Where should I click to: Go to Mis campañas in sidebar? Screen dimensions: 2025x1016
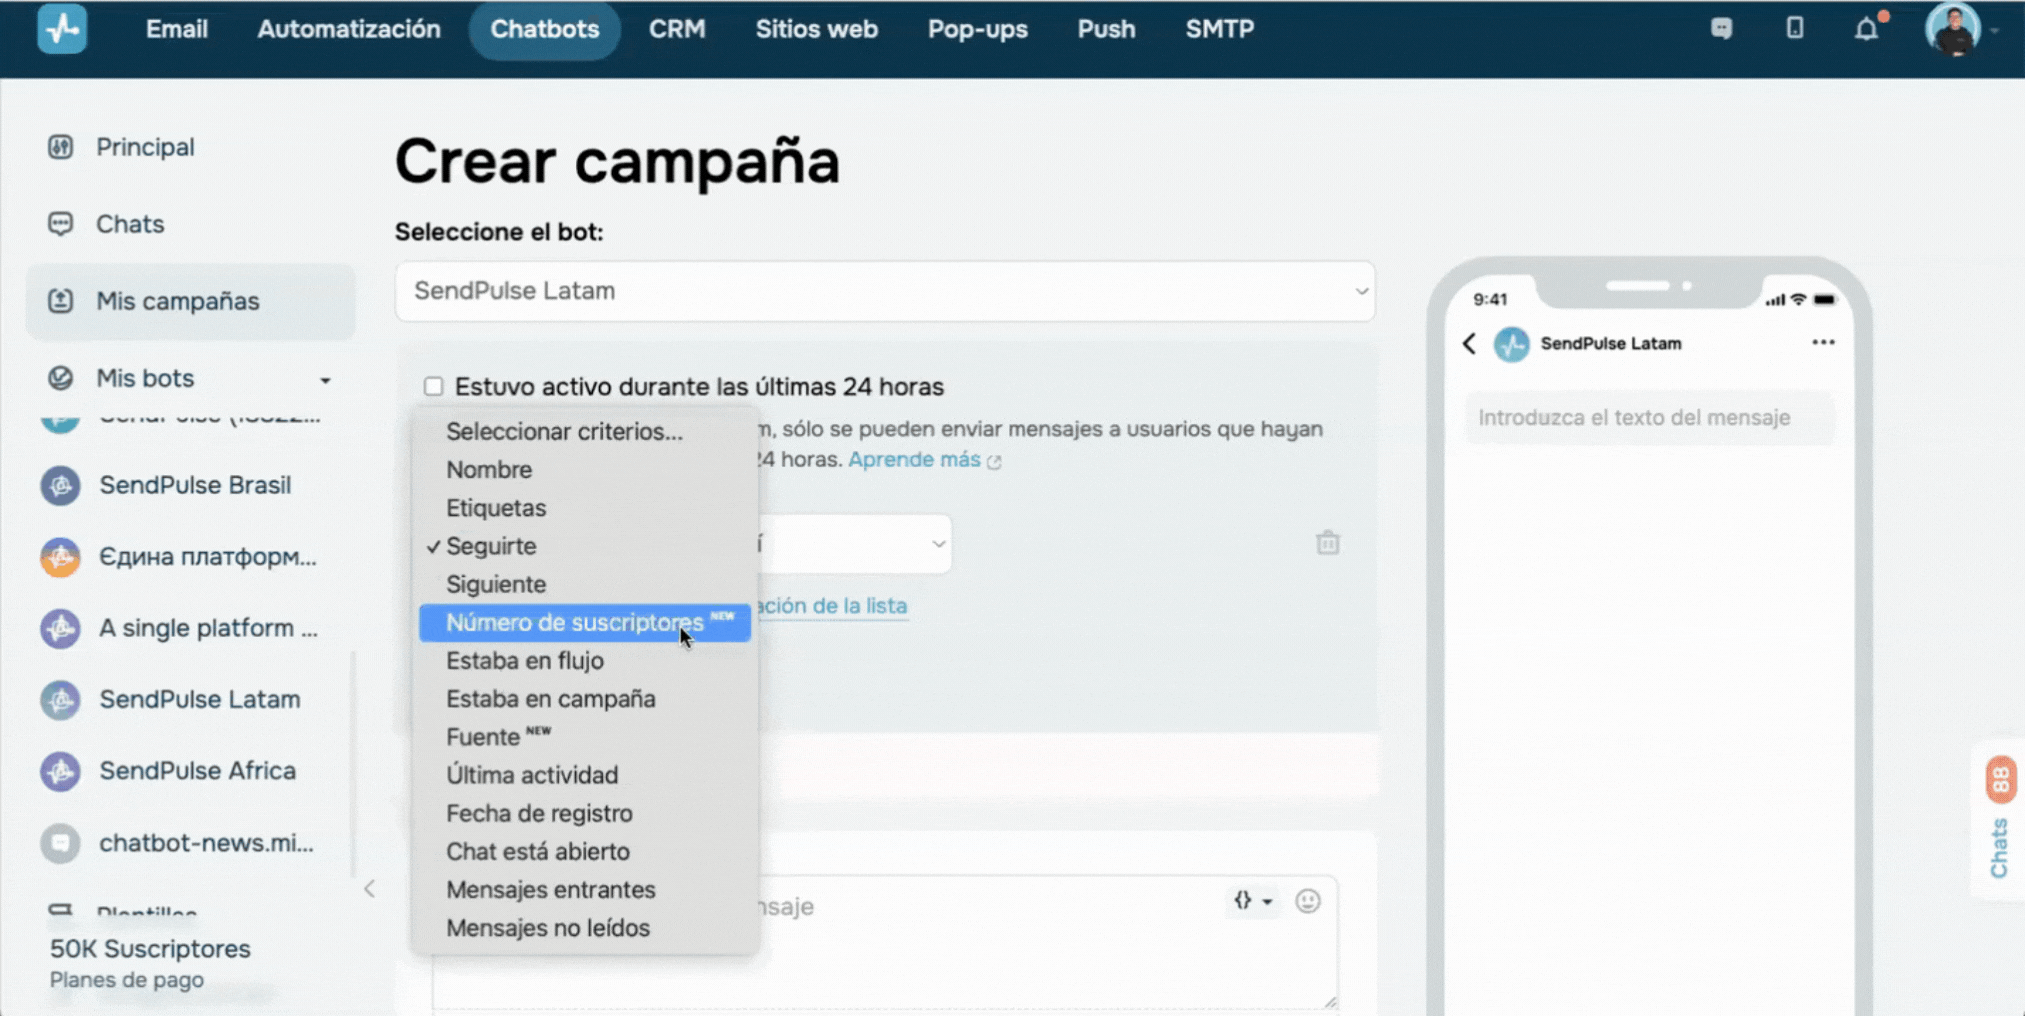point(178,301)
